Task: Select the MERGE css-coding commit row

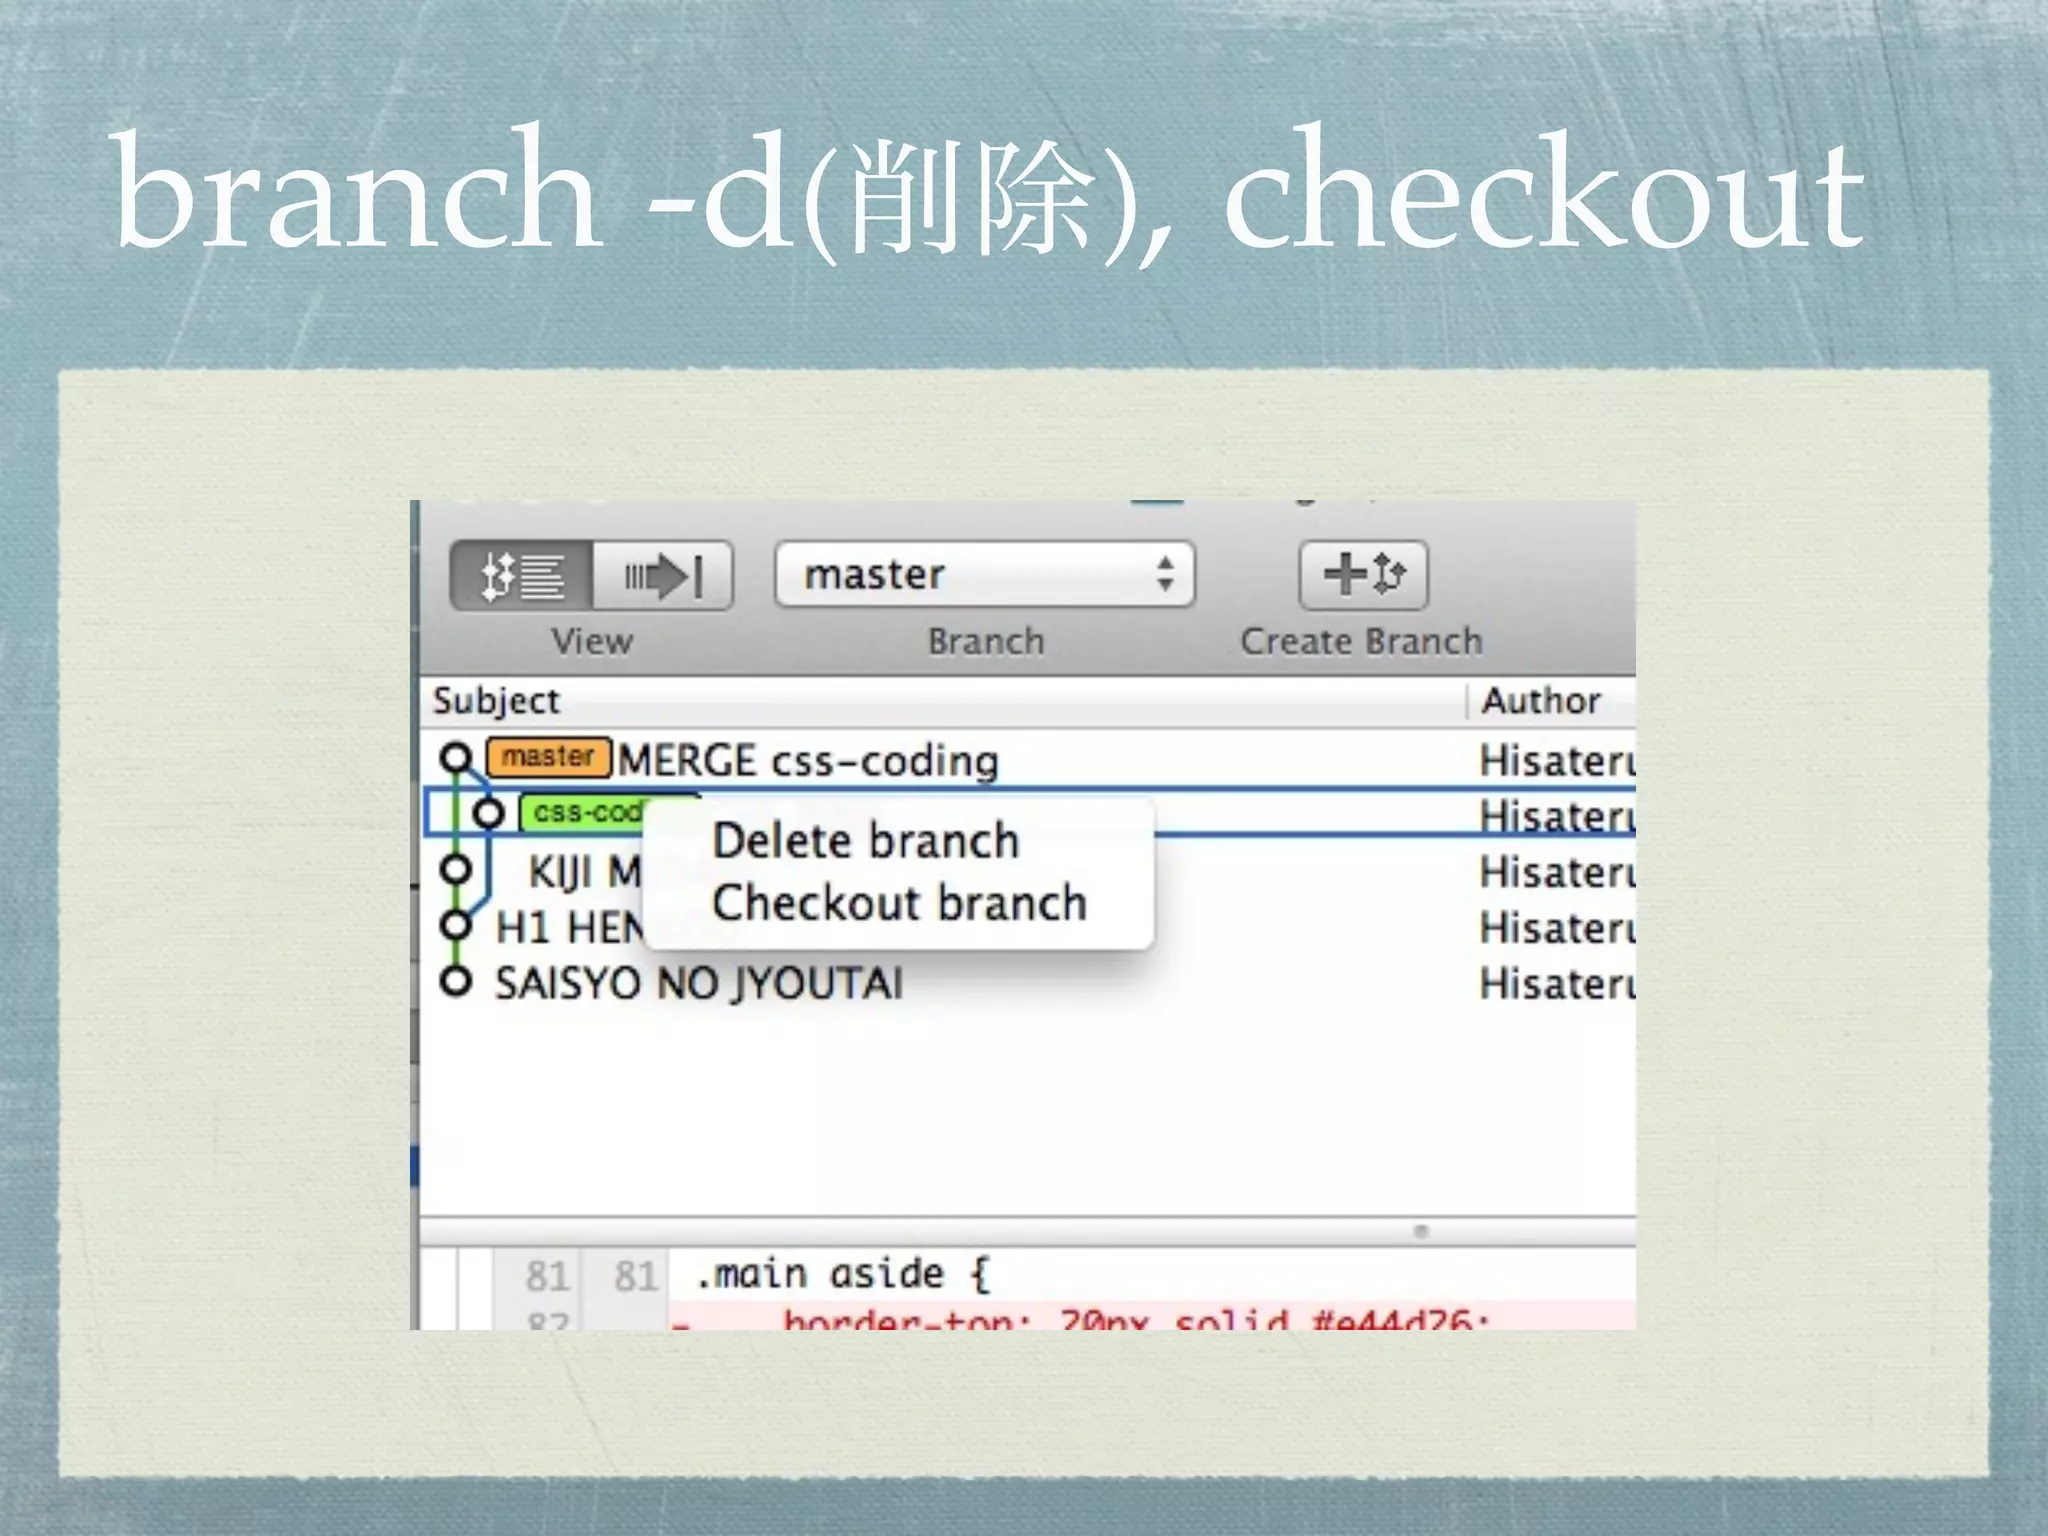Action: tap(1028, 759)
